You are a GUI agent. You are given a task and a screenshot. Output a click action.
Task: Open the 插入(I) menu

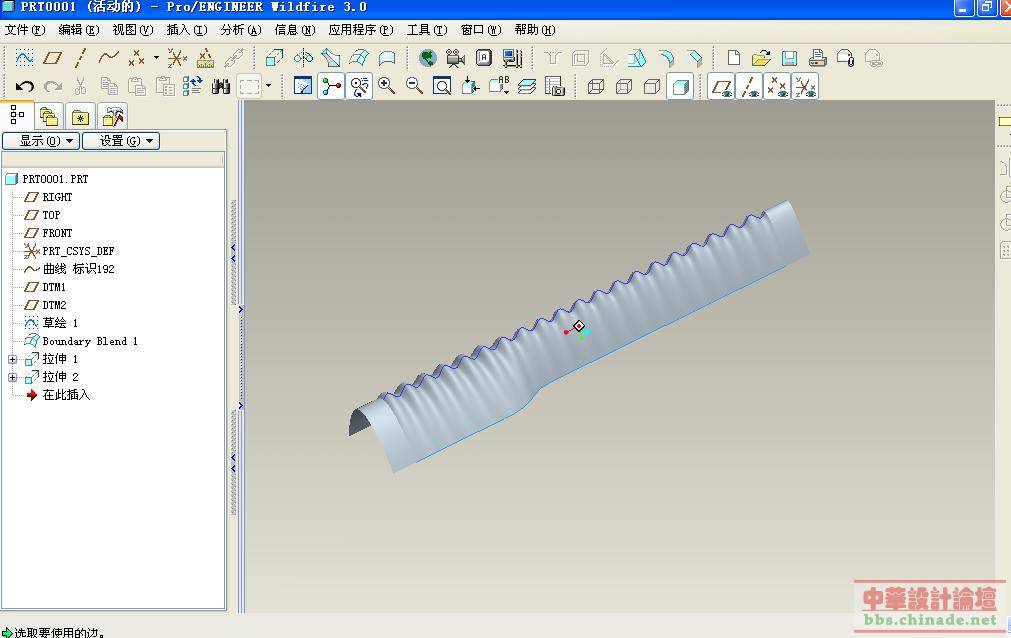coord(187,30)
